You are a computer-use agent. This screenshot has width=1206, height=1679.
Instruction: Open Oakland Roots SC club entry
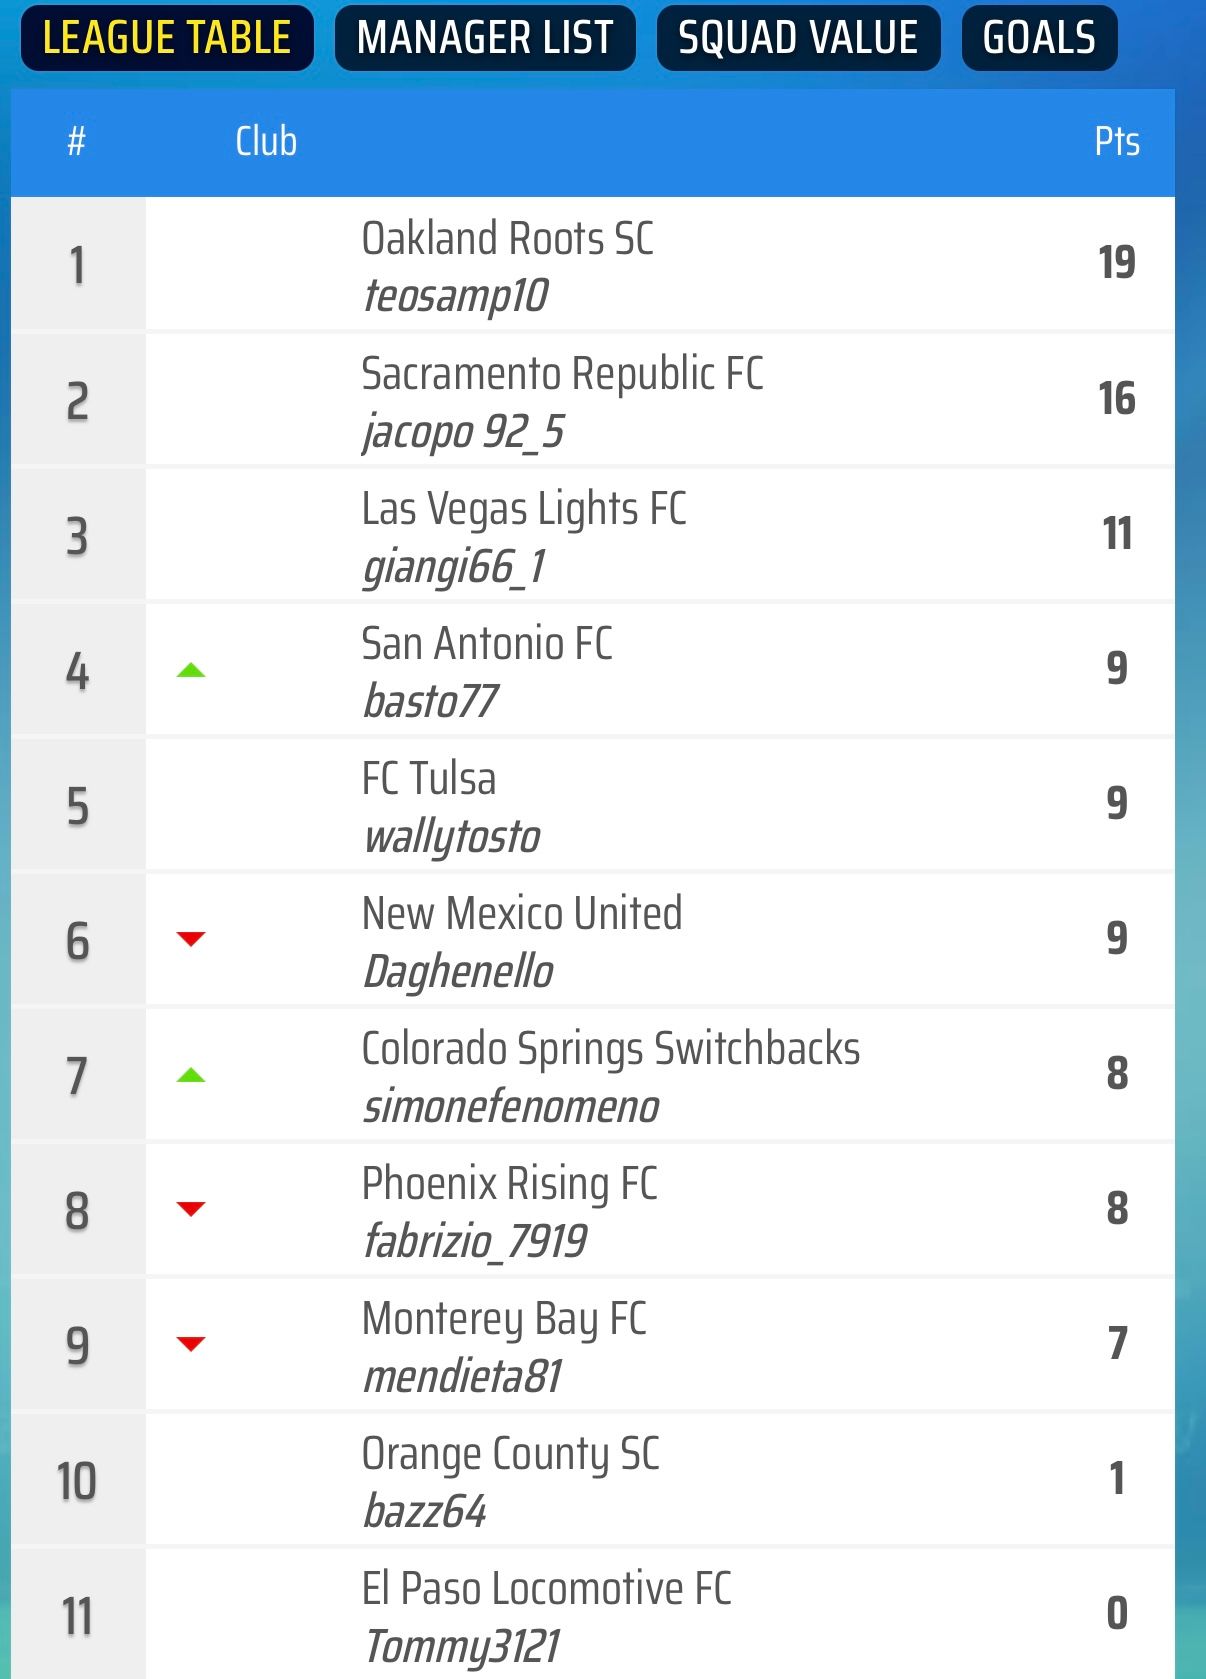tap(507, 239)
